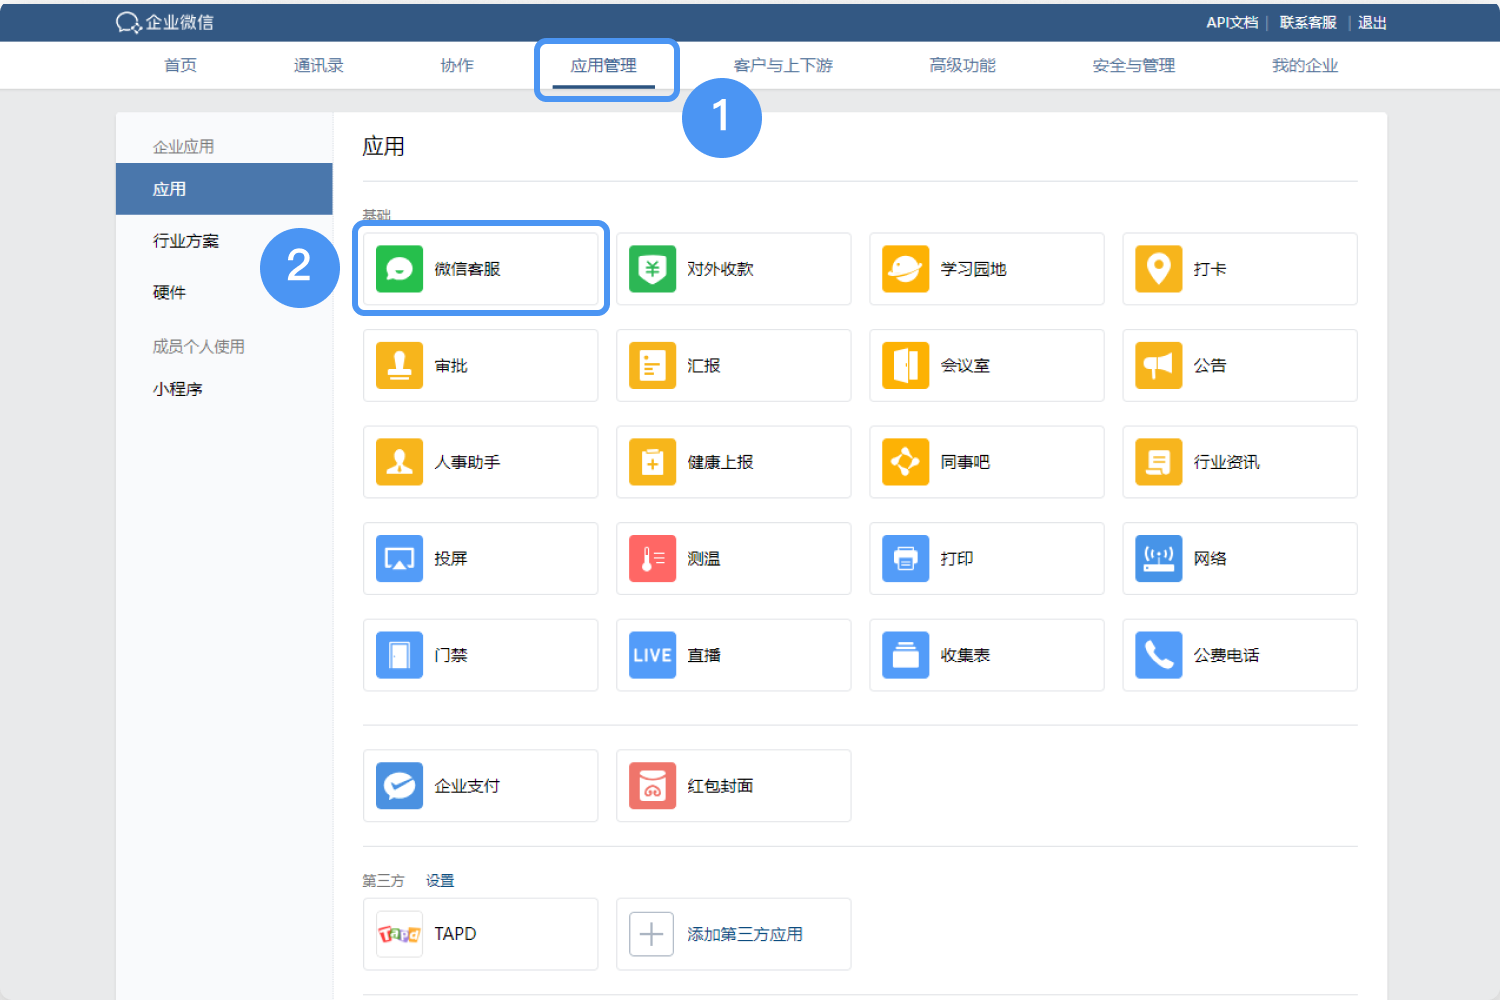Open the 投屏 screen cast icon
This screenshot has width=1500, height=1000.
399,559
